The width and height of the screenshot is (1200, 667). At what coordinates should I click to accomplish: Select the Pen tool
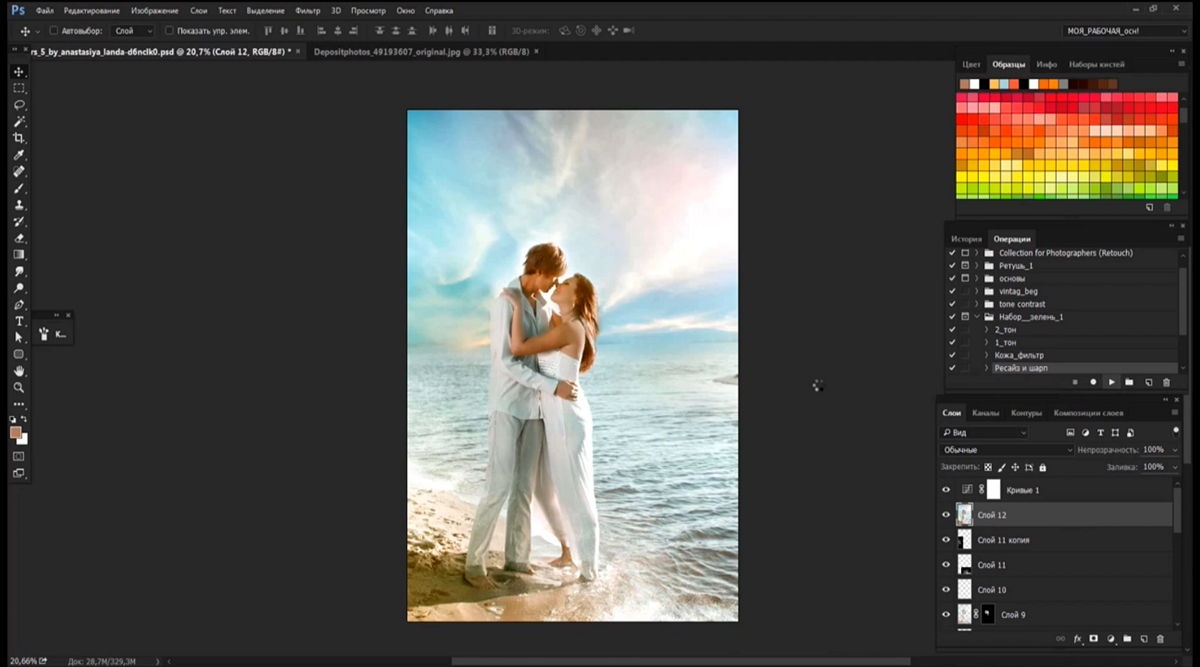pos(19,304)
